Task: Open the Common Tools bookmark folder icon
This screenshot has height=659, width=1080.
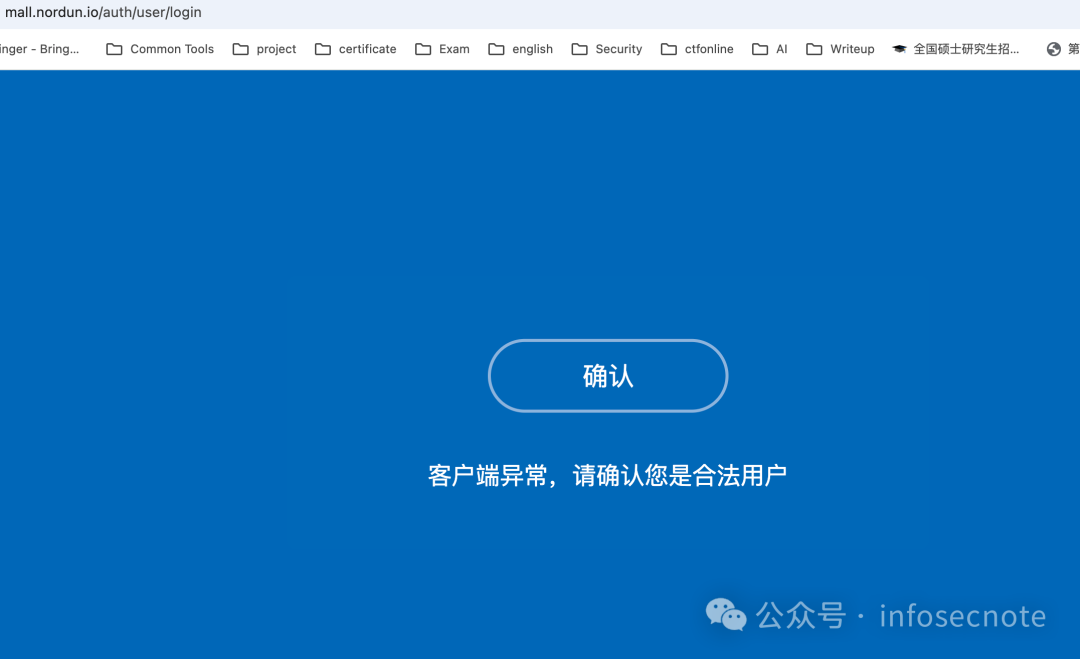Action: [x=113, y=48]
